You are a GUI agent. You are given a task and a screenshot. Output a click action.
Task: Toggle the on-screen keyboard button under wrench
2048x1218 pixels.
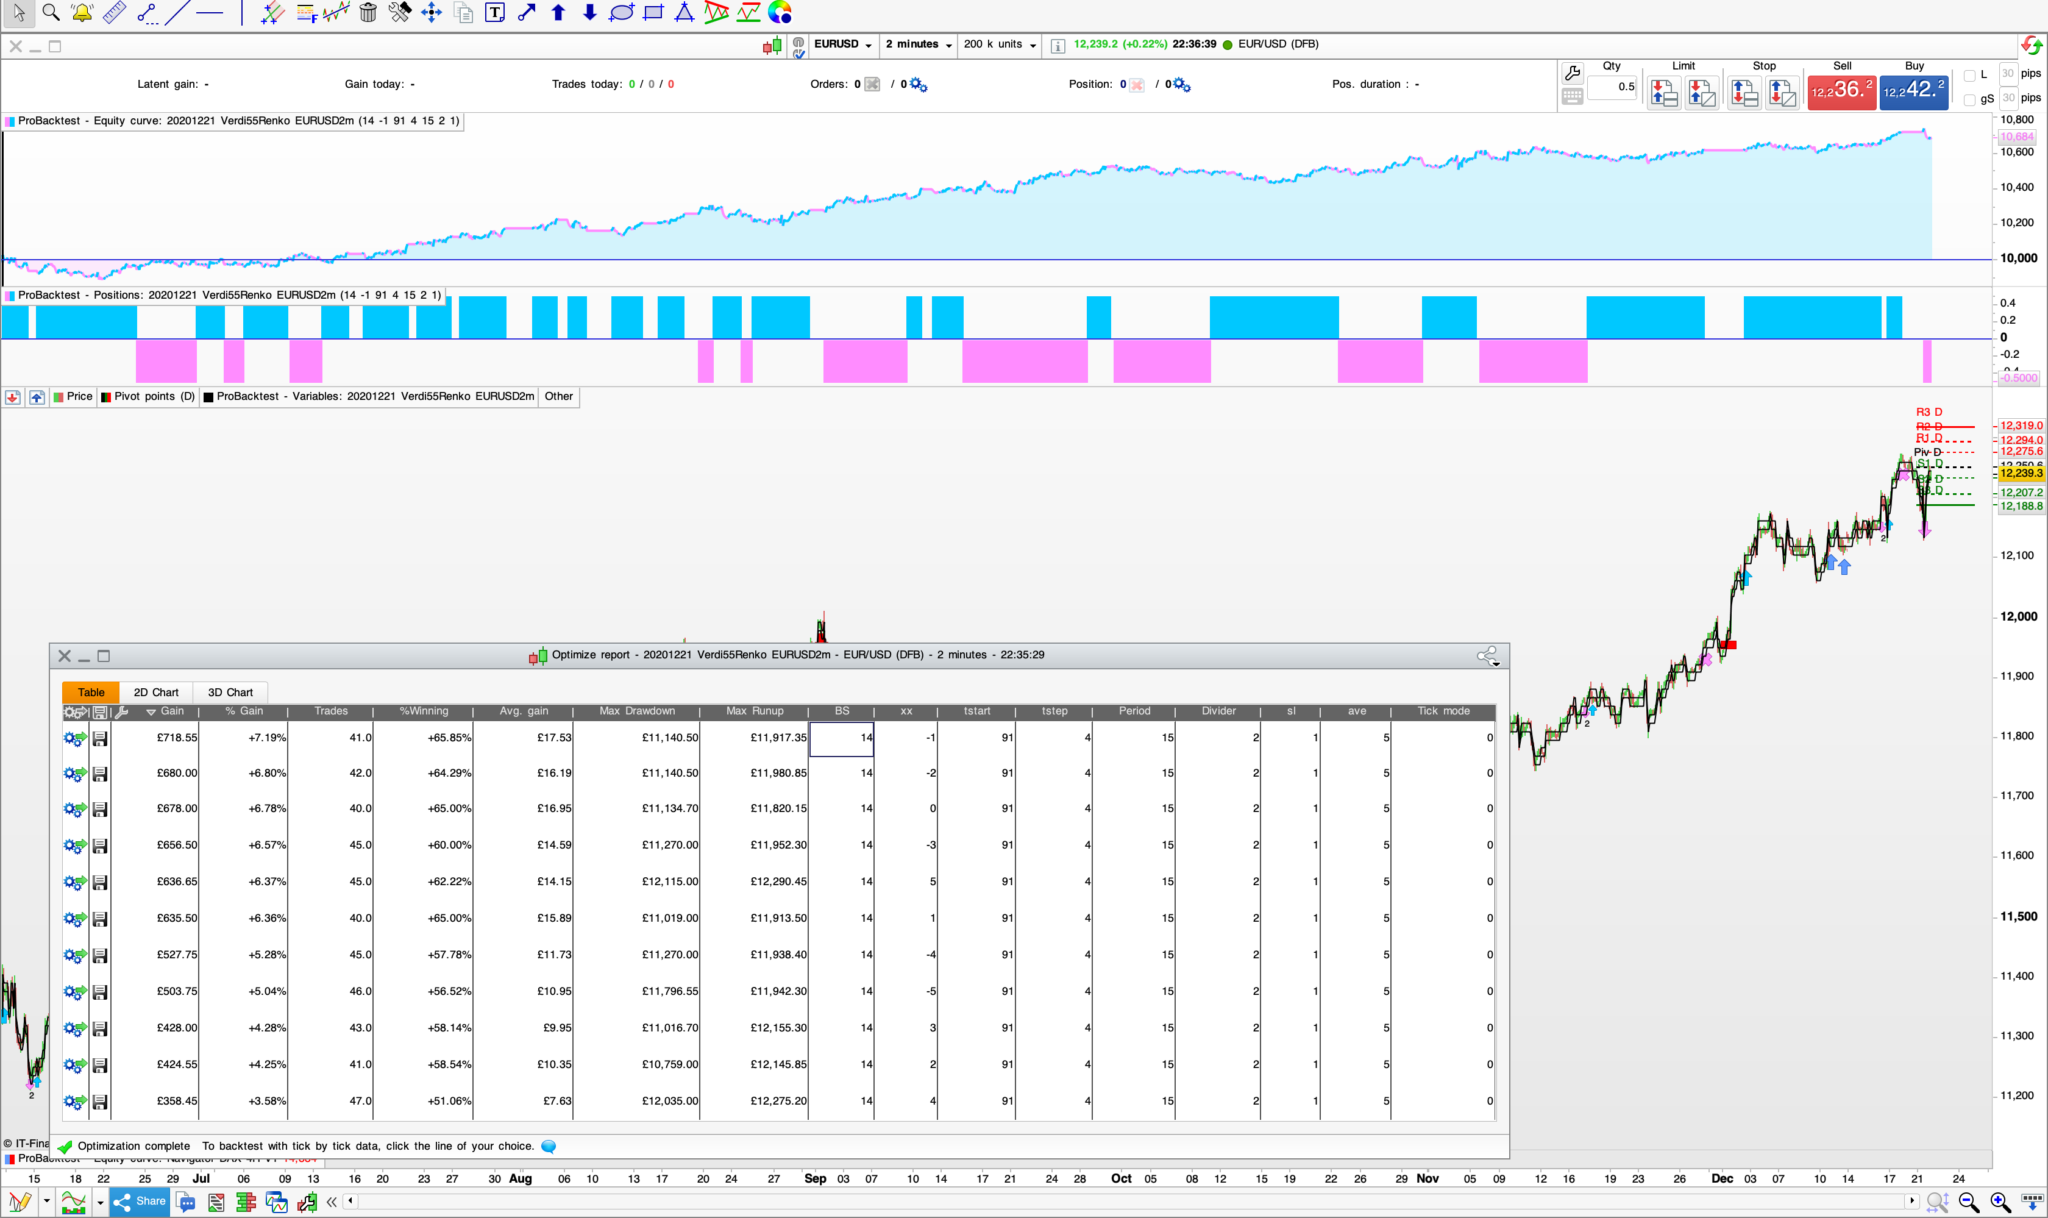[1572, 97]
